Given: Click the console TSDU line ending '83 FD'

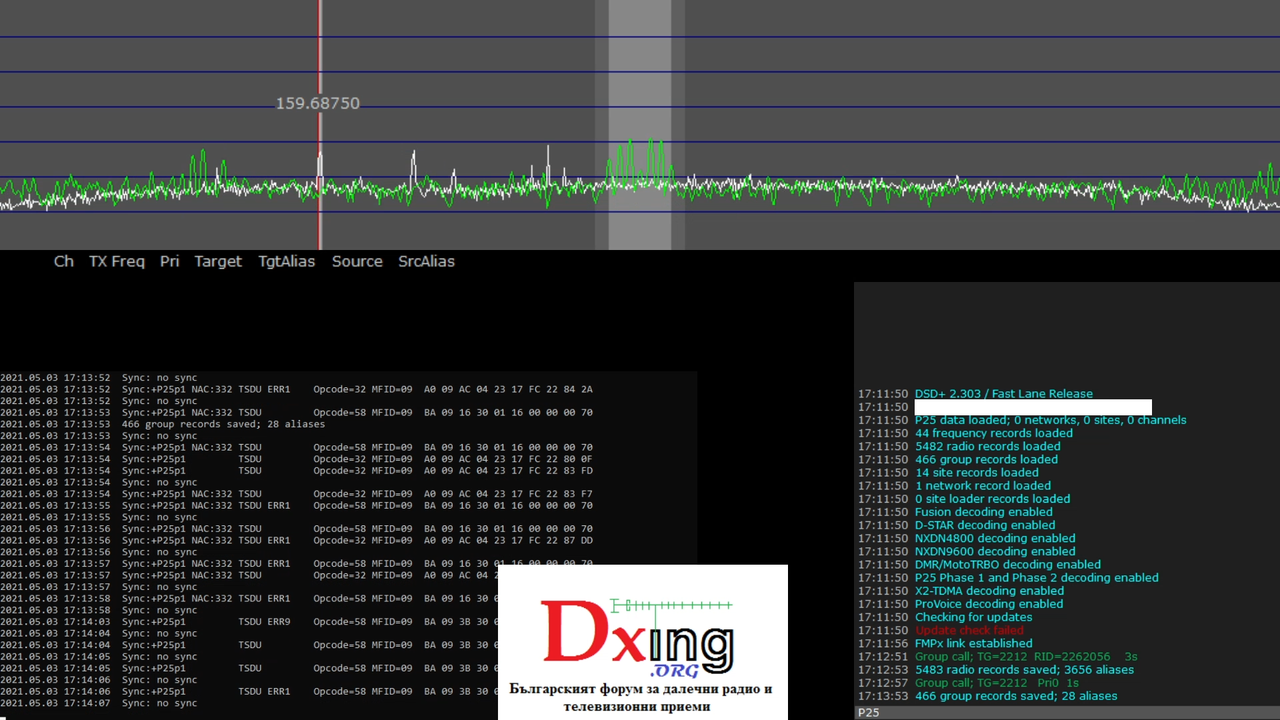Looking at the screenshot, I should 296,470.
